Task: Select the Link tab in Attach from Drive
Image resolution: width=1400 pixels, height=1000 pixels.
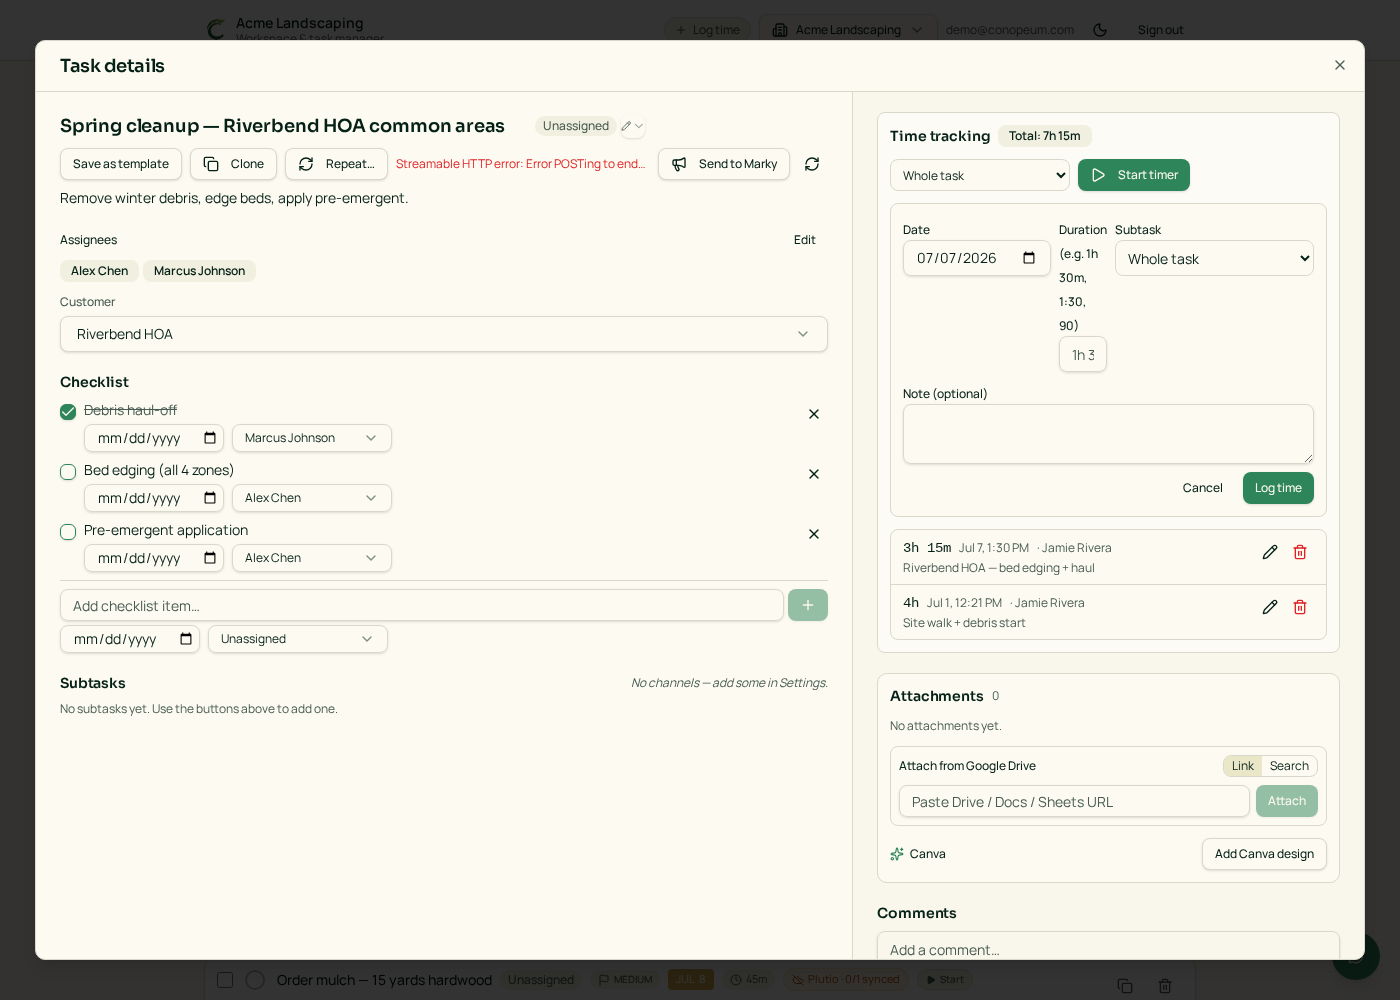Action: 1243,766
